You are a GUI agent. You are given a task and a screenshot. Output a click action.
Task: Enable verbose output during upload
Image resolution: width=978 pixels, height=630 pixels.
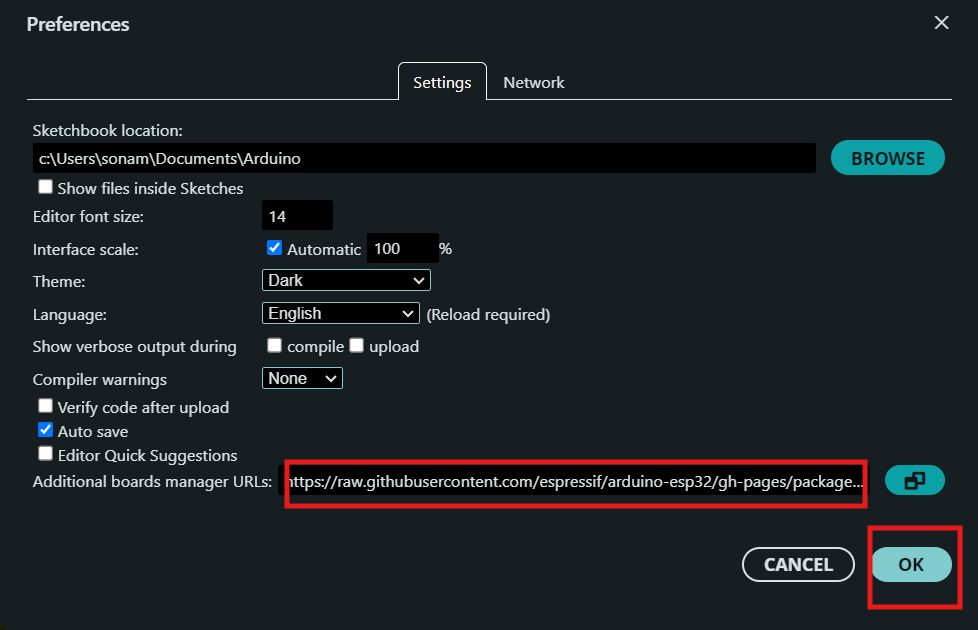tap(357, 346)
